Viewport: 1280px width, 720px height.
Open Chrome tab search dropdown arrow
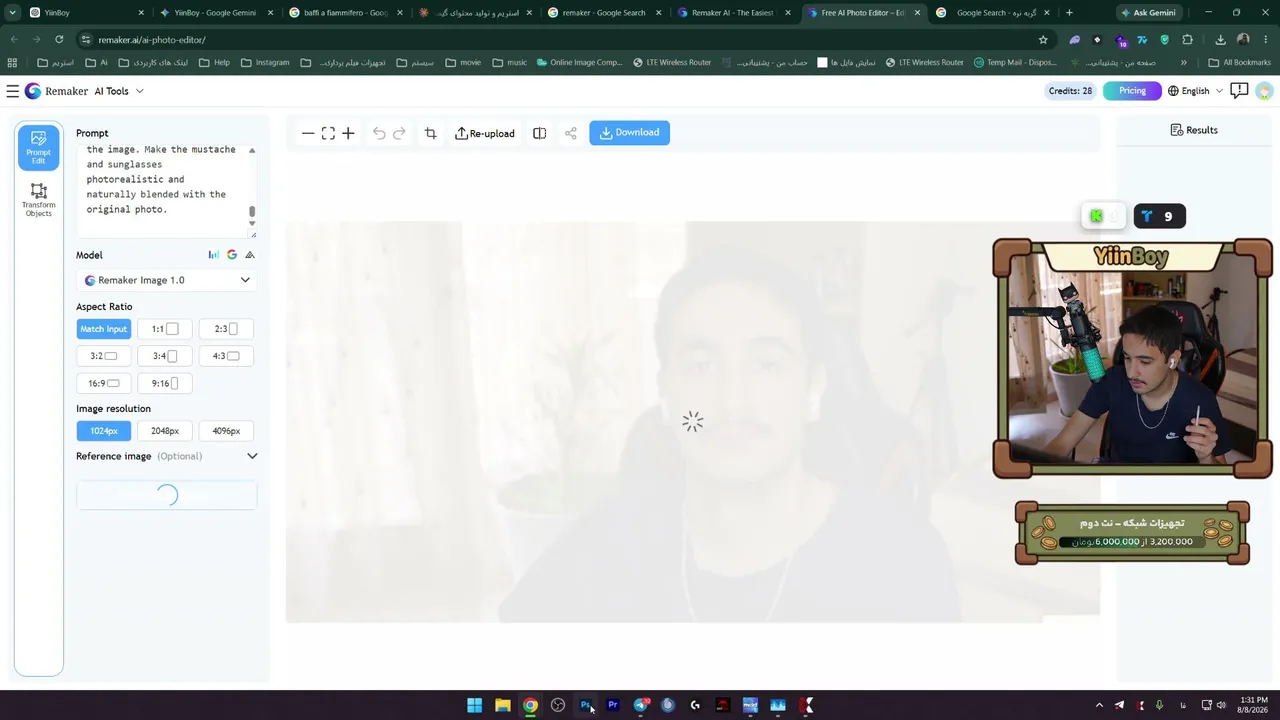[x=12, y=13]
